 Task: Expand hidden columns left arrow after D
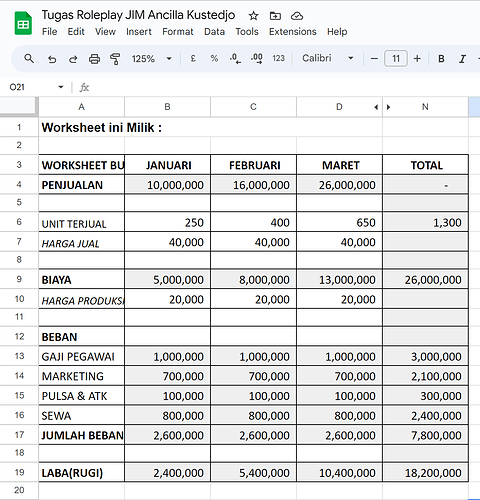pos(376,107)
